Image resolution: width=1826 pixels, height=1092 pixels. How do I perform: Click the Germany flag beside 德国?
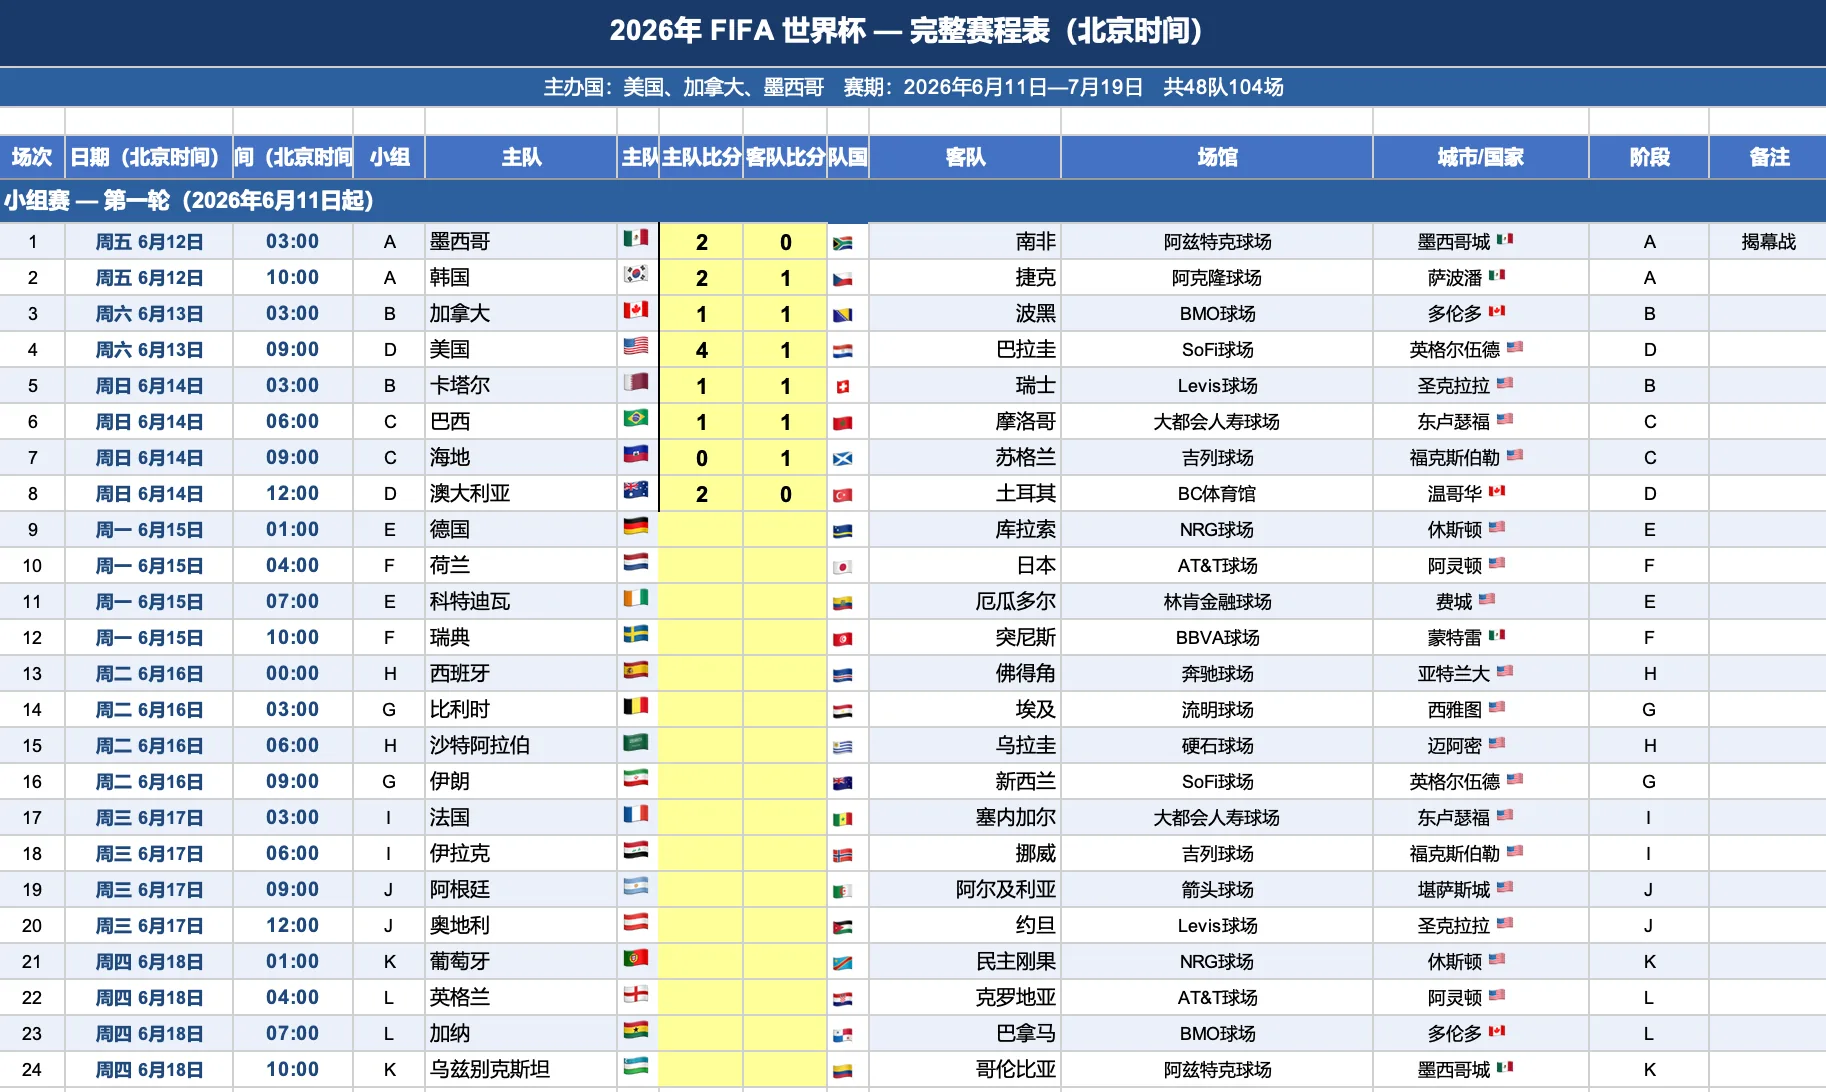click(x=636, y=526)
